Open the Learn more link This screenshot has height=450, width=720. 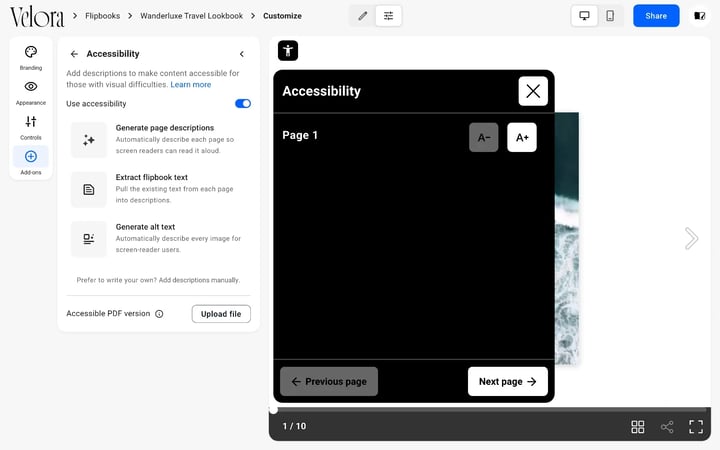[191, 84]
